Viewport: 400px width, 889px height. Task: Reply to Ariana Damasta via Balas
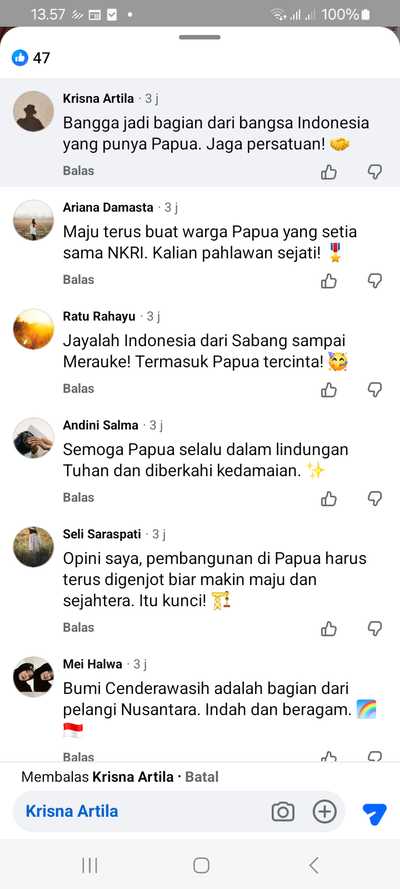click(x=78, y=280)
